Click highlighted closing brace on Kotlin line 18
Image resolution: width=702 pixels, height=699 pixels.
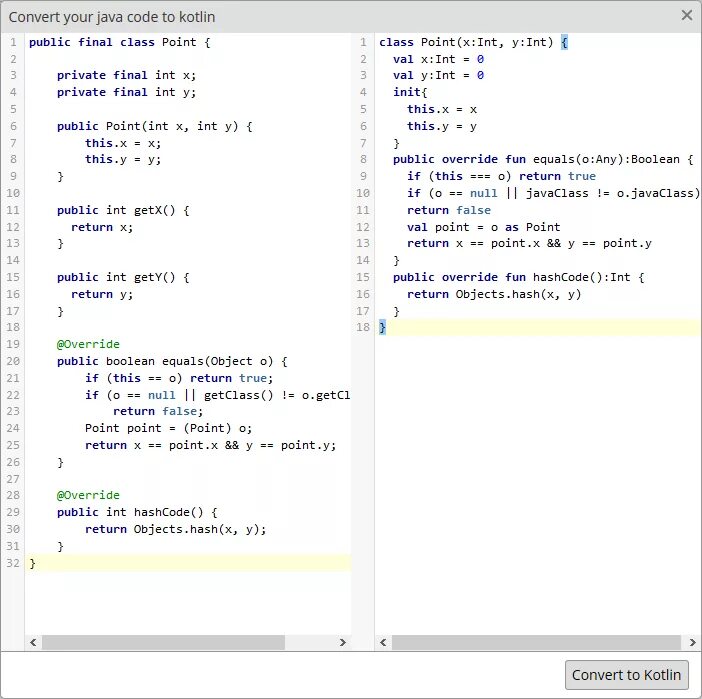coord(382,327)
